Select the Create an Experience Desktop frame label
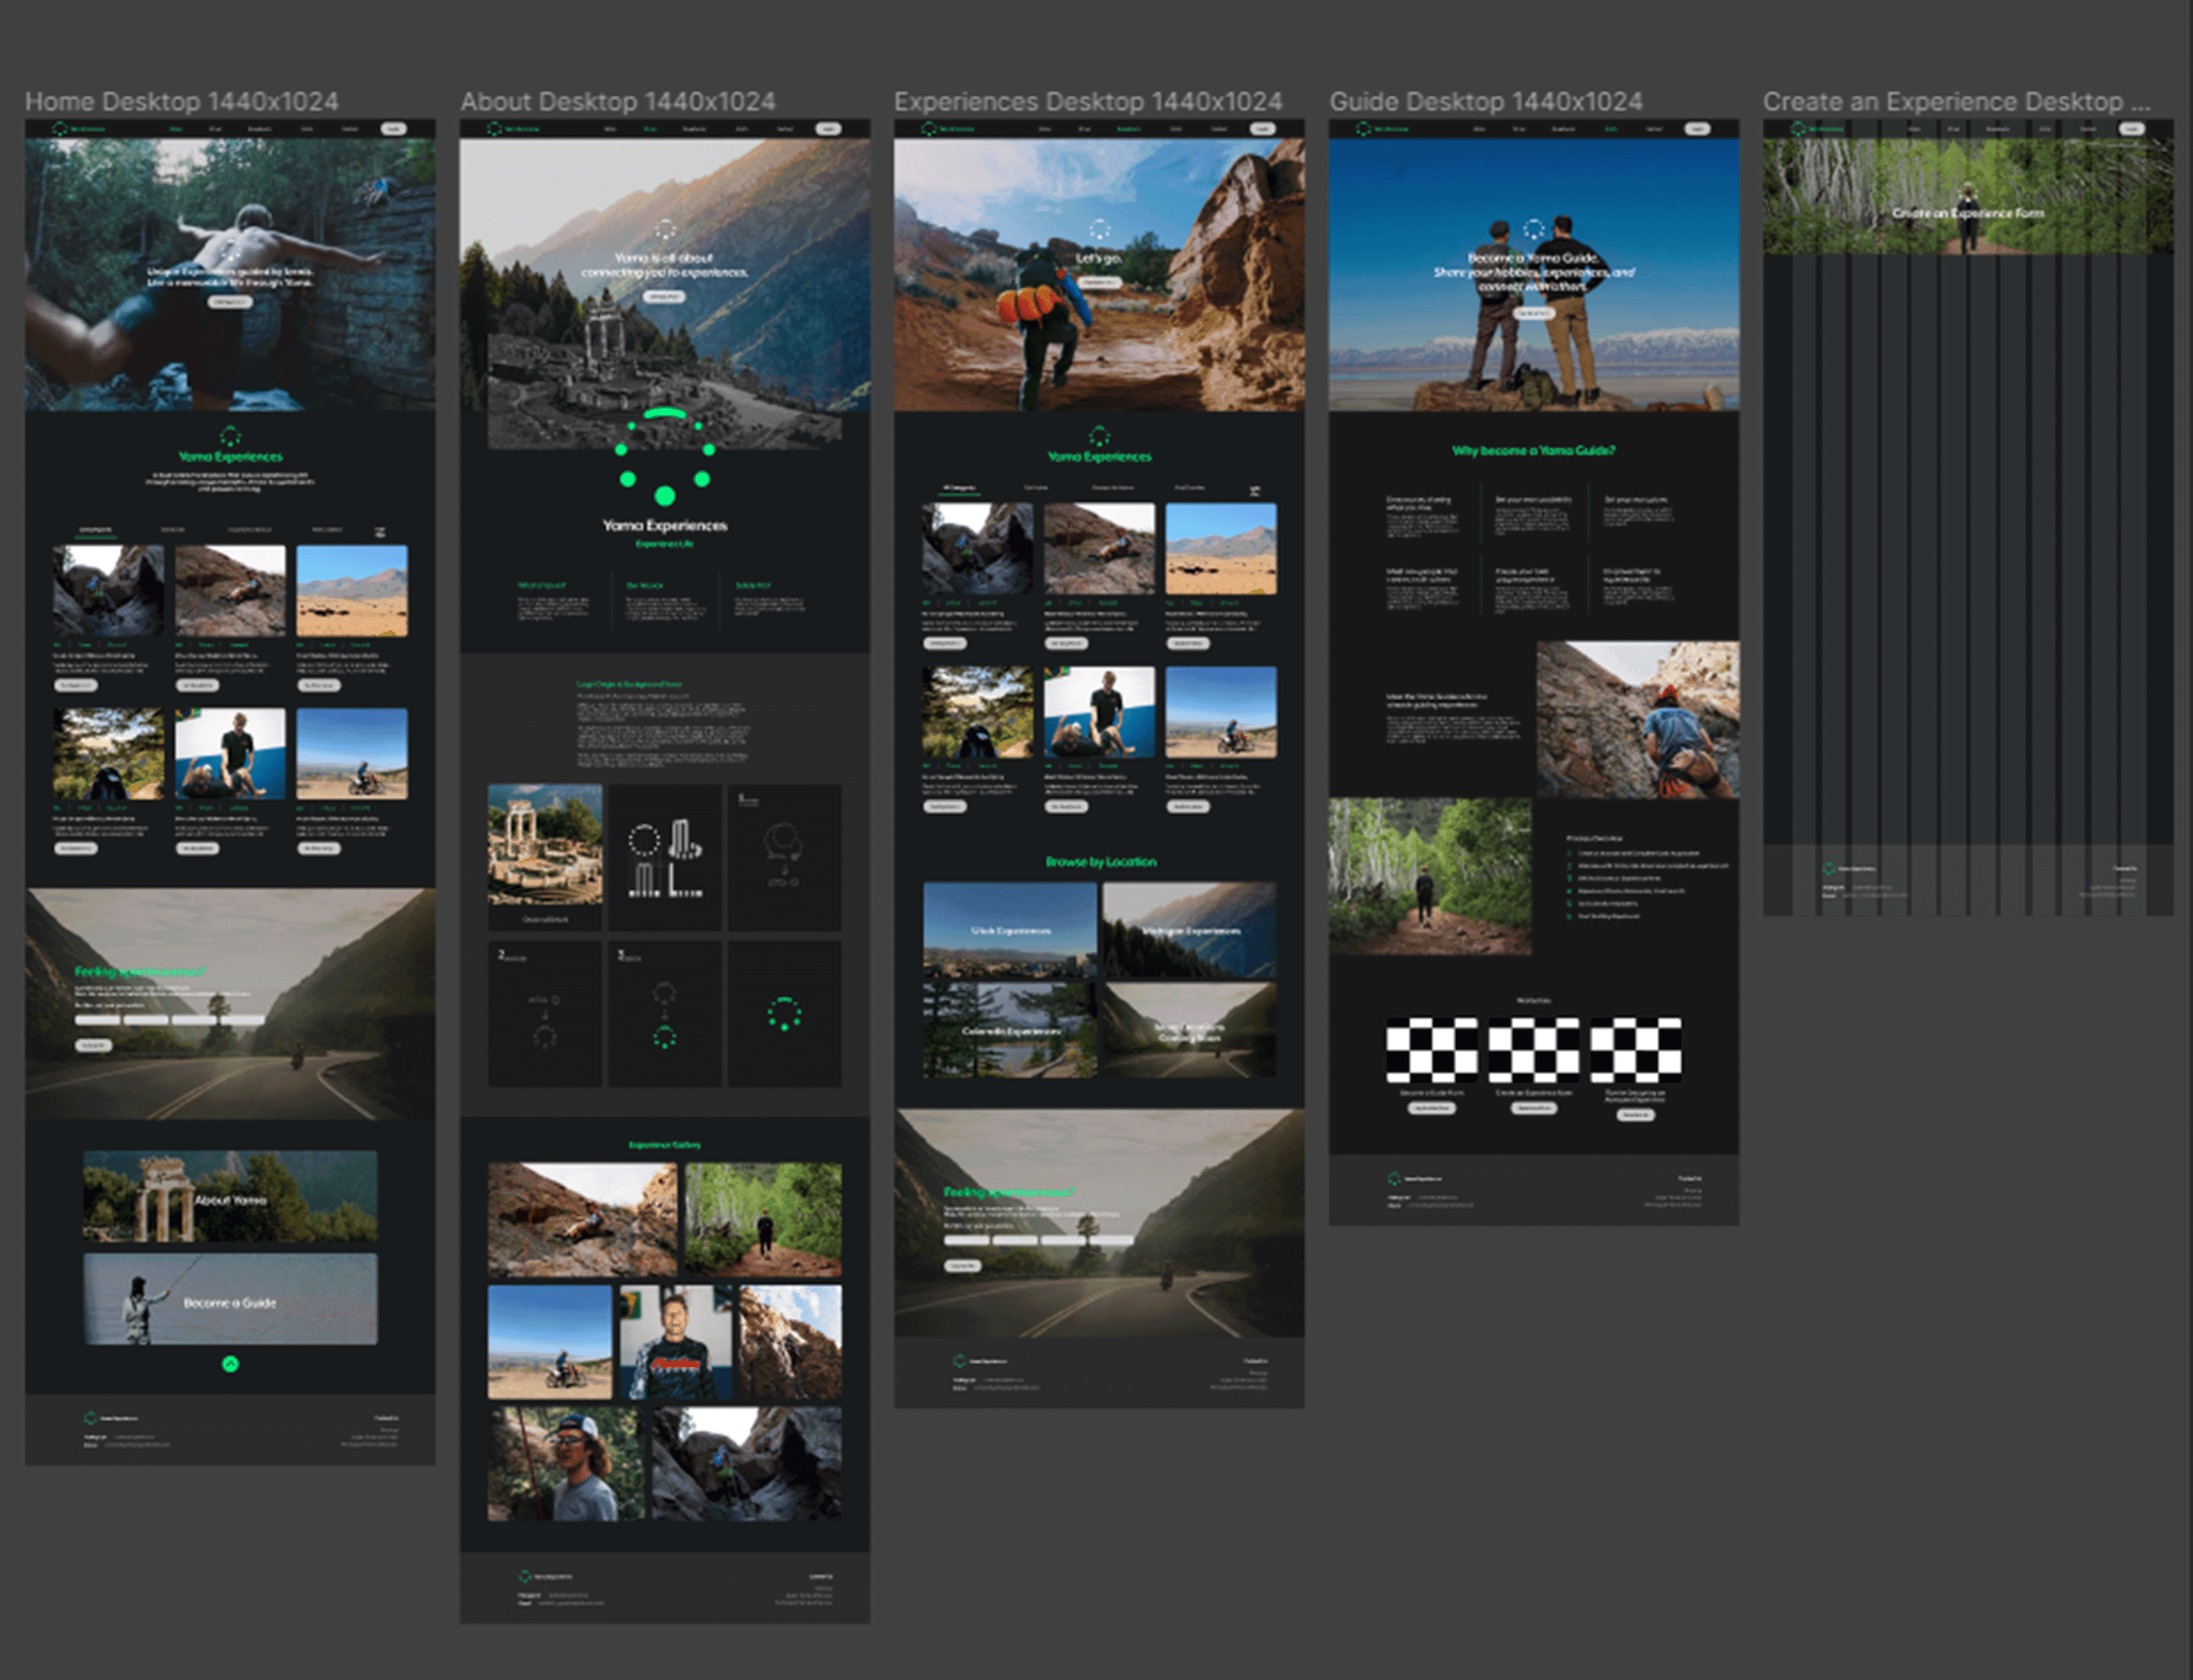 pyautogui.click(x=1957, y=101)
